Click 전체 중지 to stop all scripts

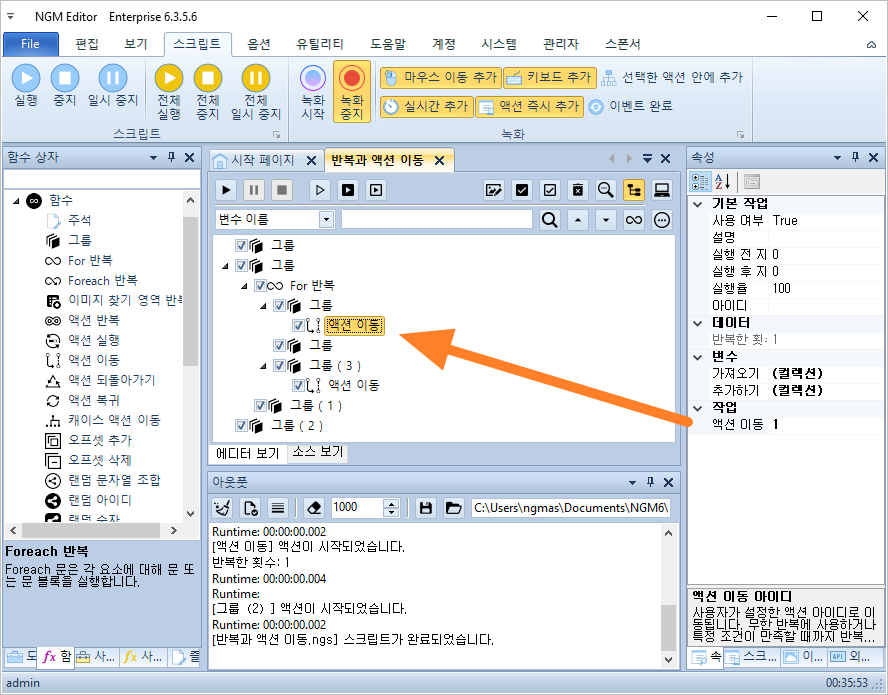point(208,92)
